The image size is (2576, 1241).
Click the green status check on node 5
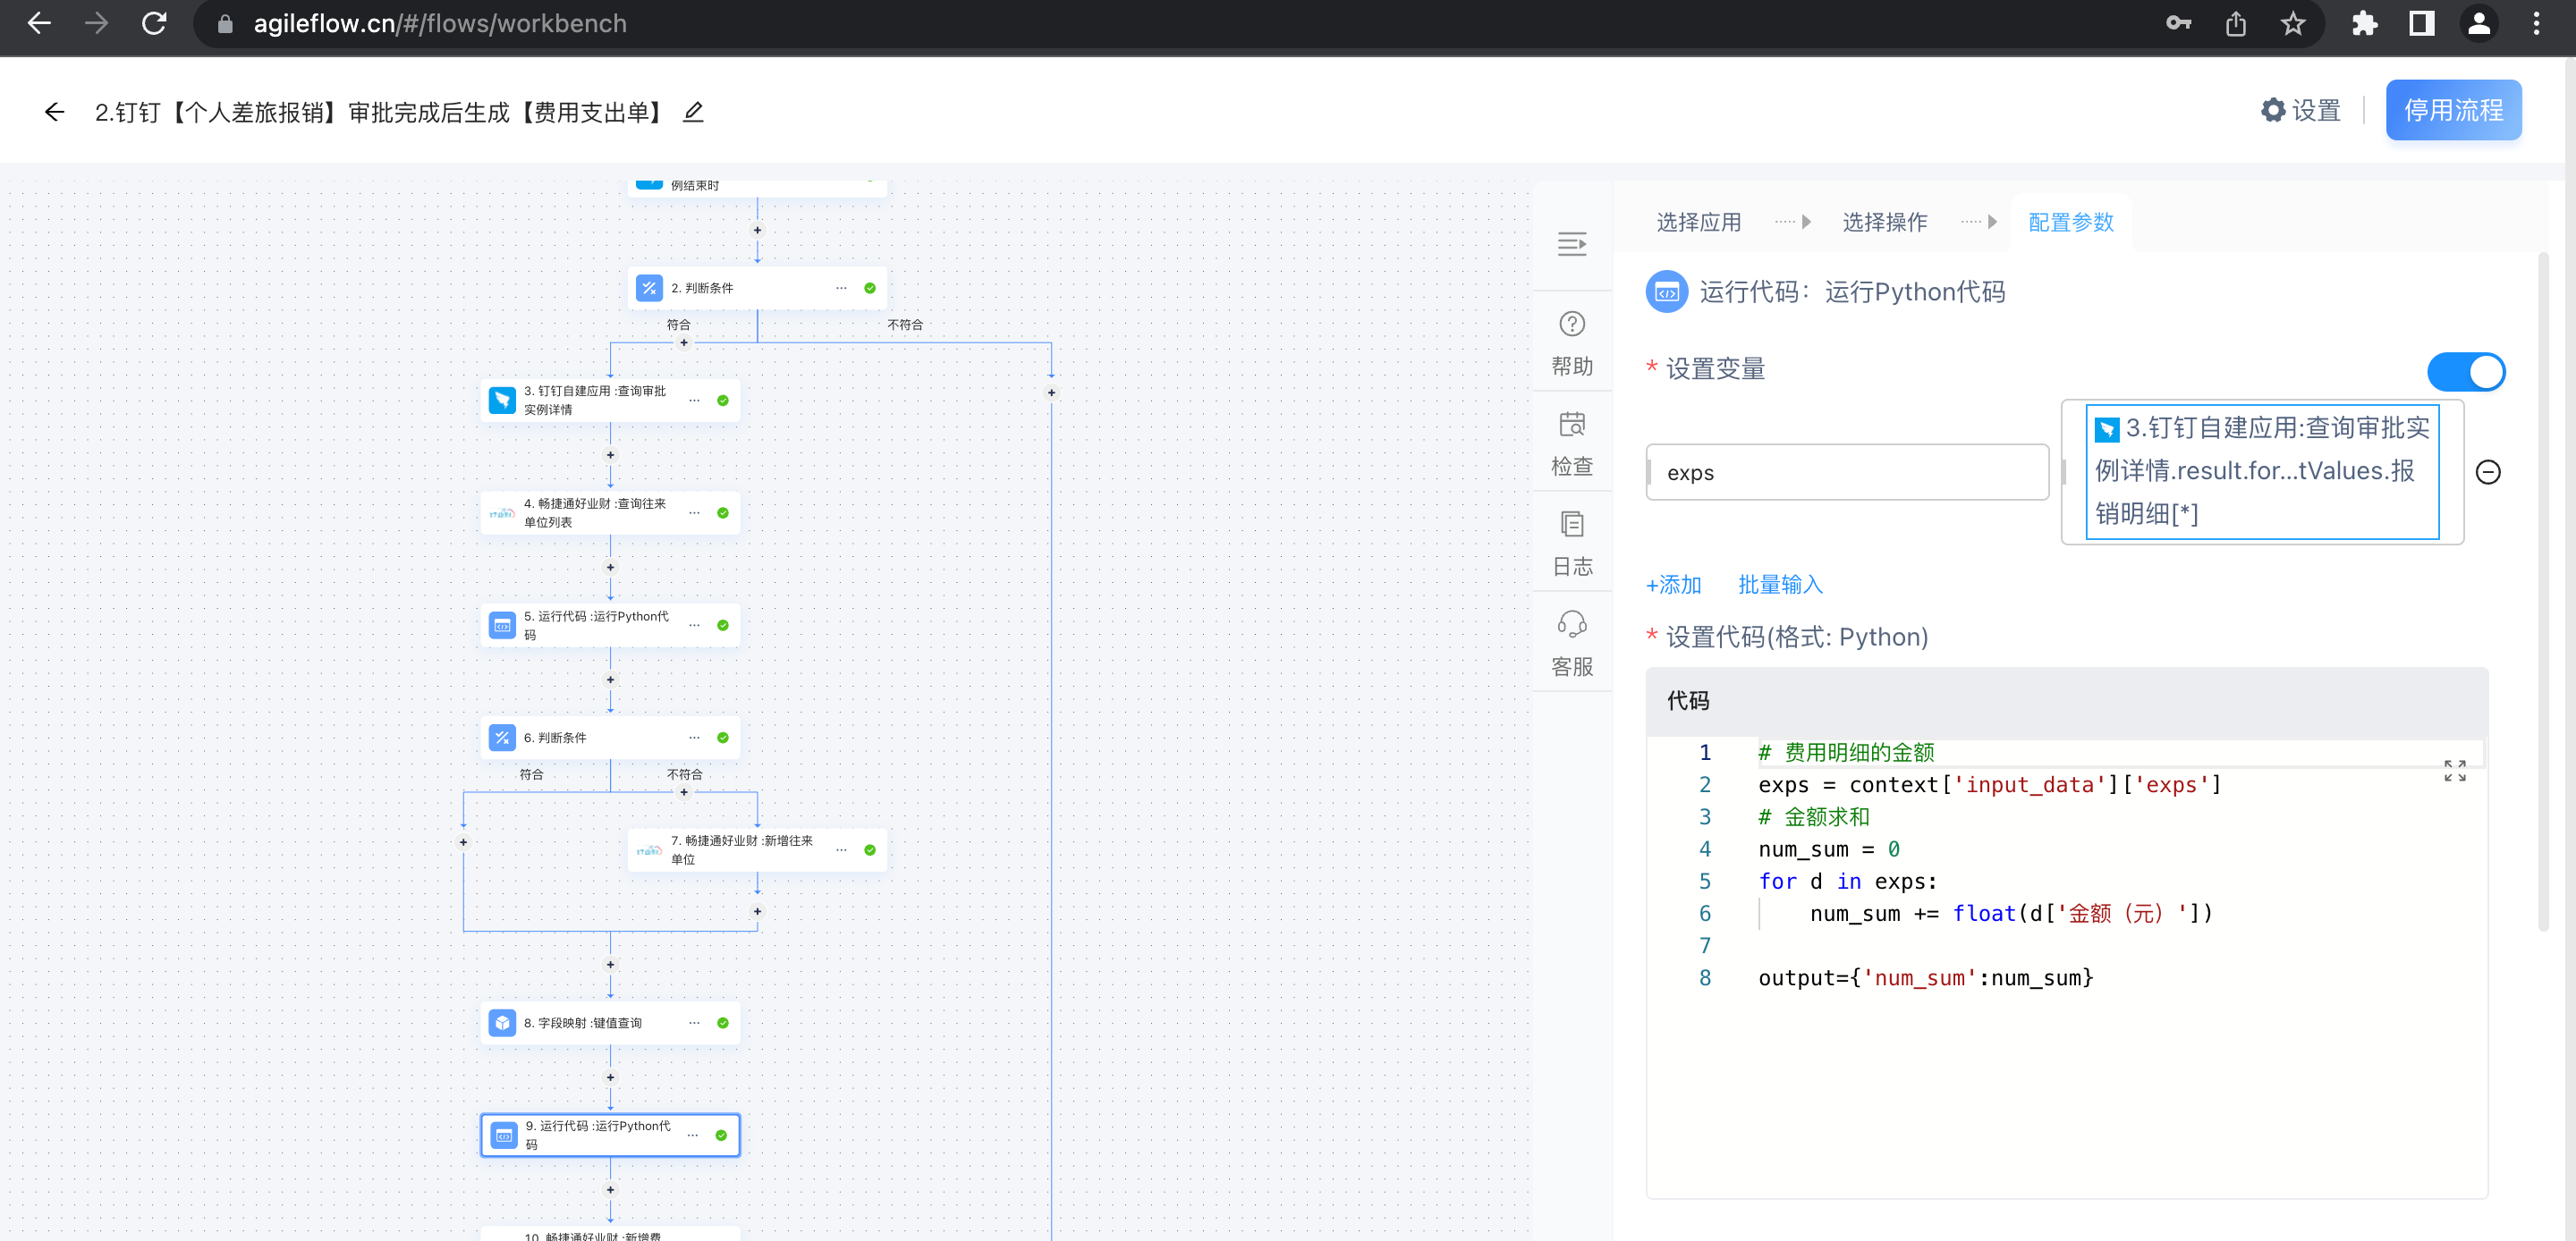pos(722,625)
